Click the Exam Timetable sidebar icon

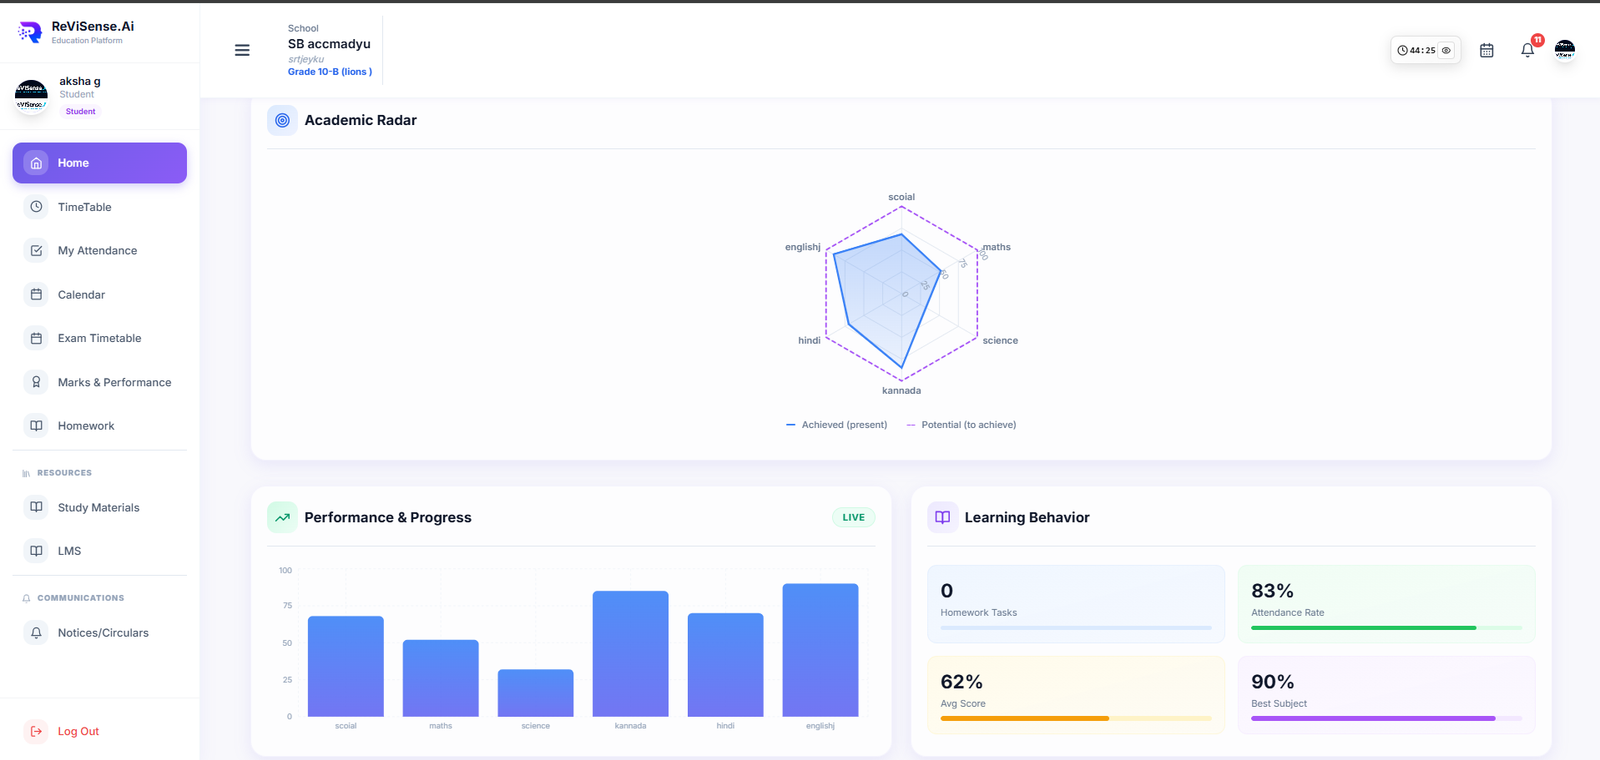click(36, 338)
